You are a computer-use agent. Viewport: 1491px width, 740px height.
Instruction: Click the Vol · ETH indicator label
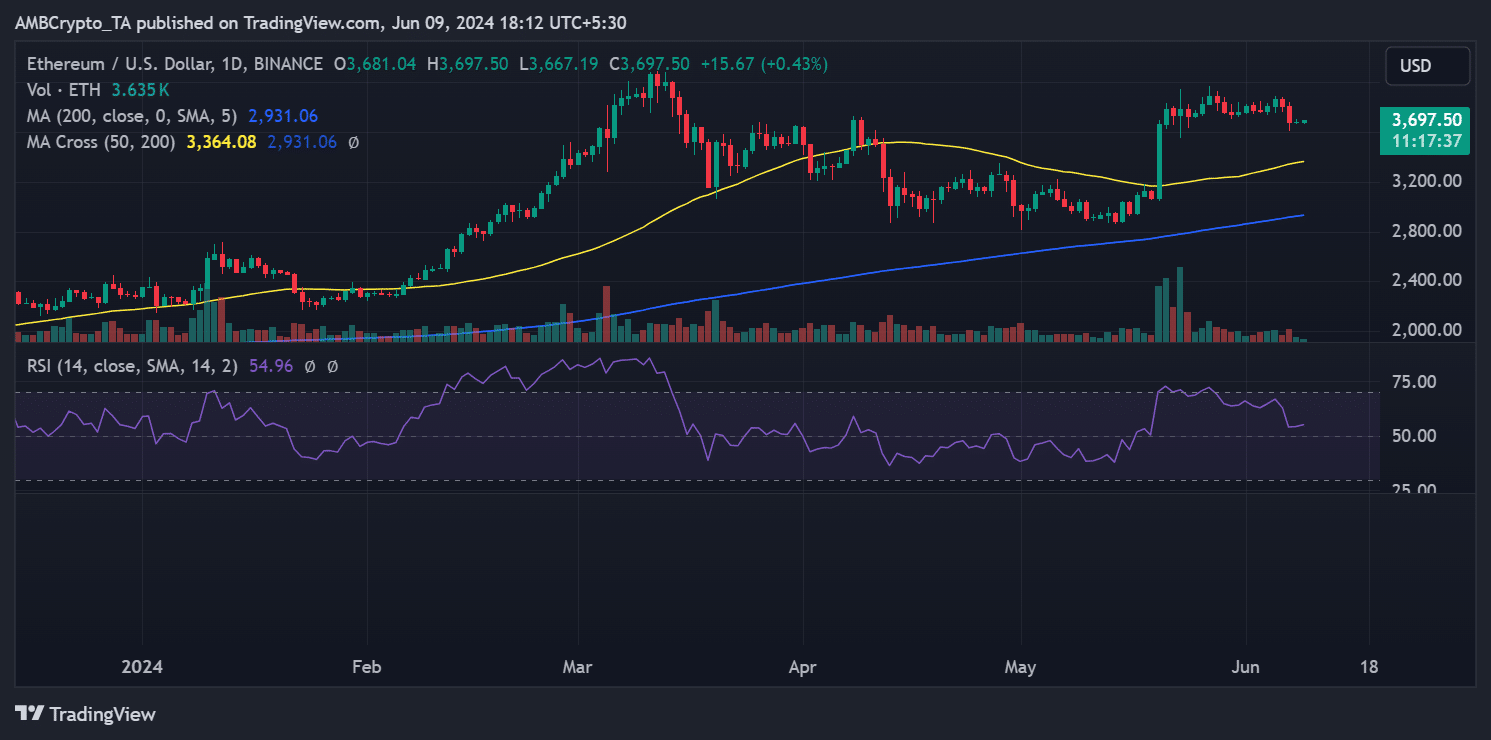coord(62,90)
